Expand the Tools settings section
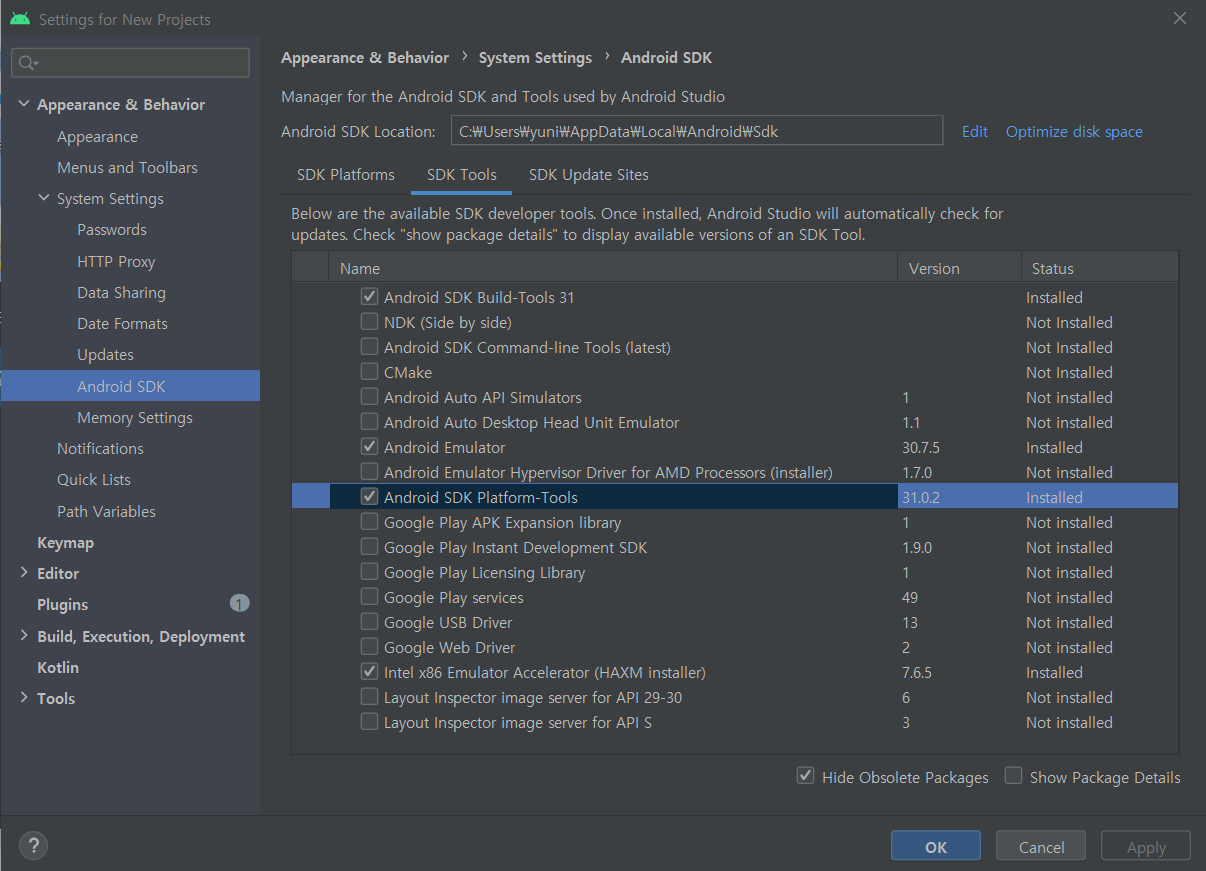Viewport: 1206px width, 871px height. pos(24,698)
